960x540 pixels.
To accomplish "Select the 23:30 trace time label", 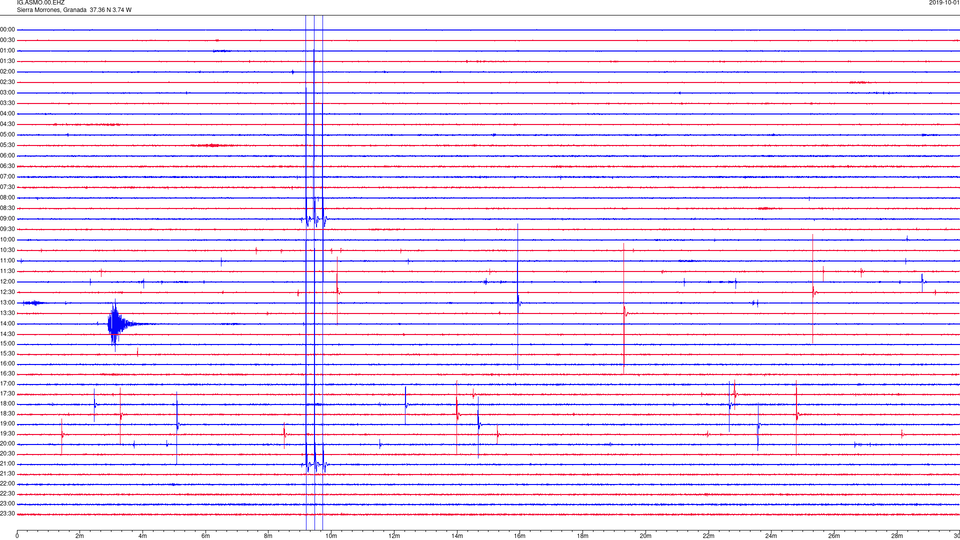I will (x=7, y=514).
